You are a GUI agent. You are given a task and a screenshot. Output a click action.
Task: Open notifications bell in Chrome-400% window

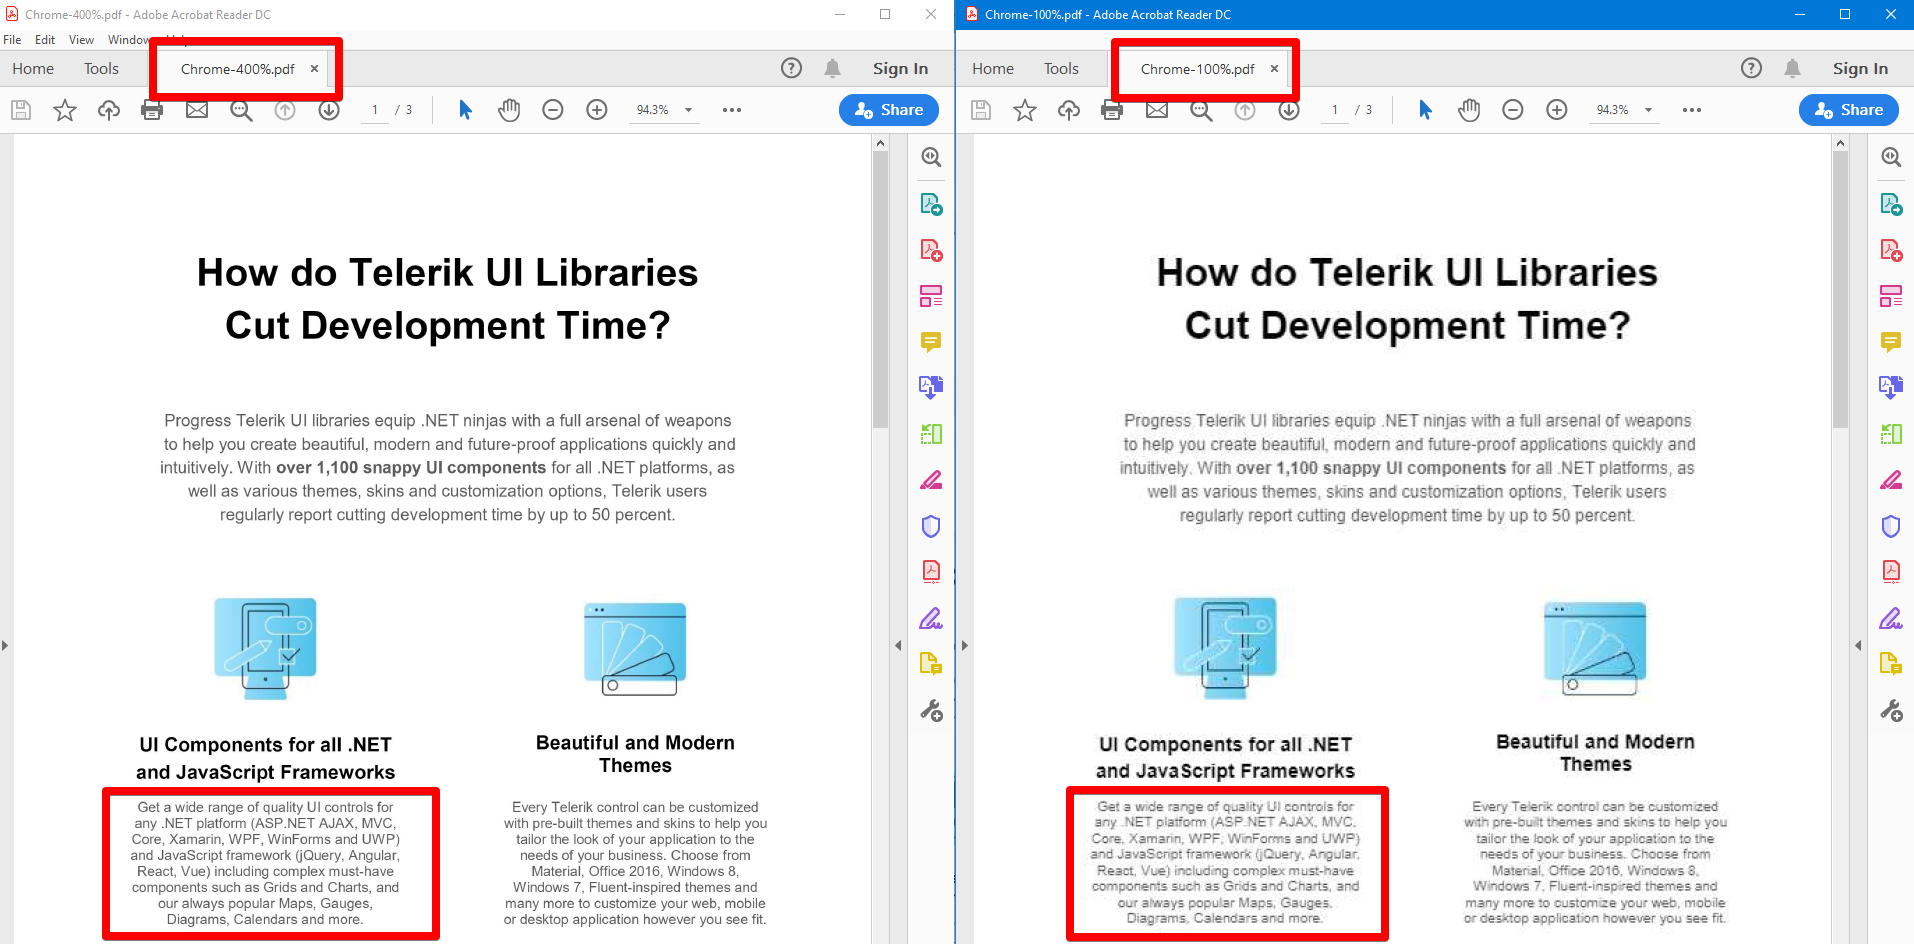(832, 68)
